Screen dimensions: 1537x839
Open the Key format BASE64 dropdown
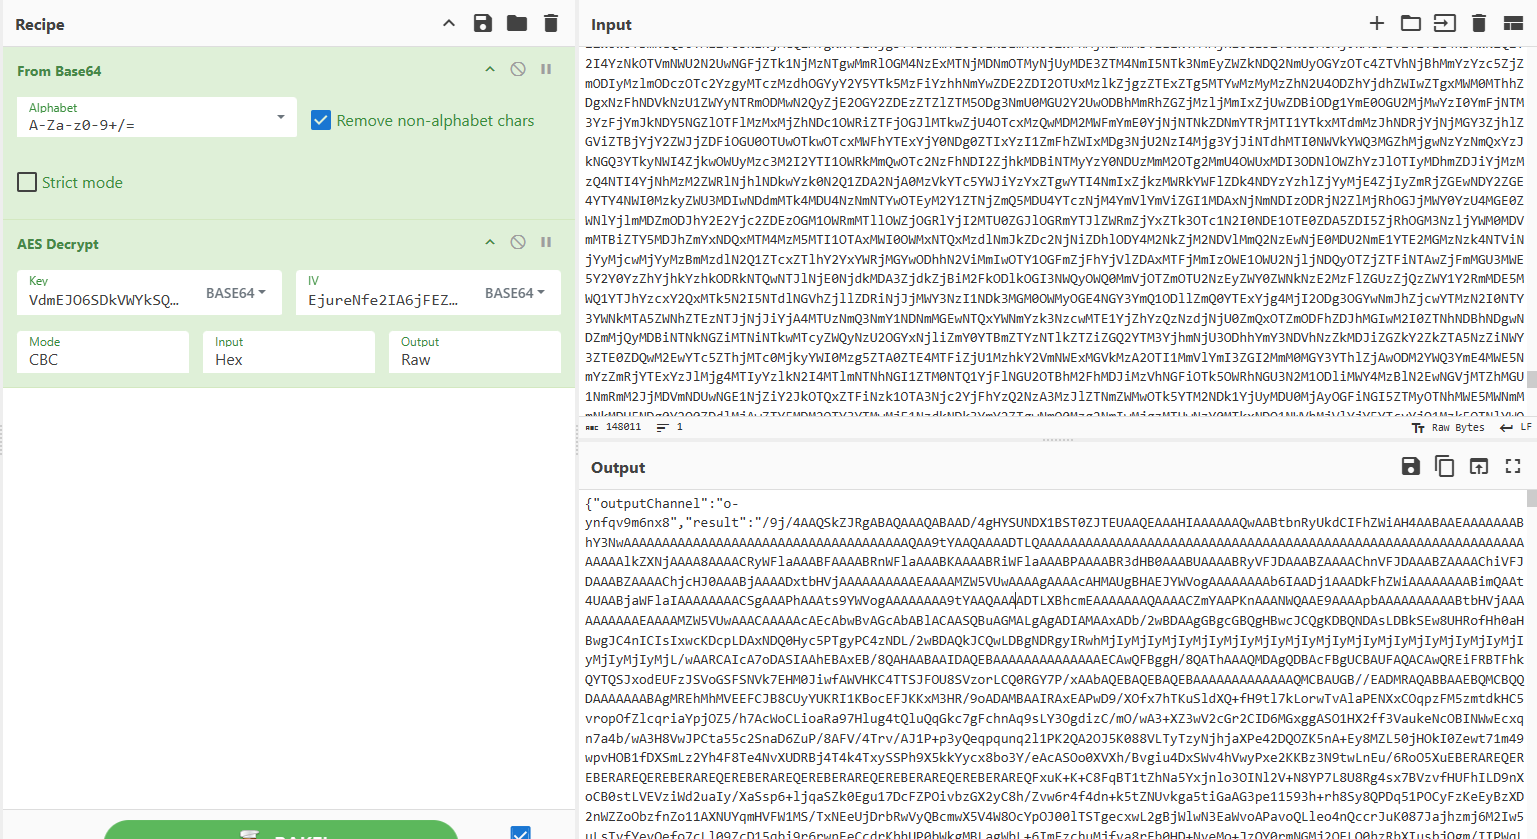tap(236, 293)
